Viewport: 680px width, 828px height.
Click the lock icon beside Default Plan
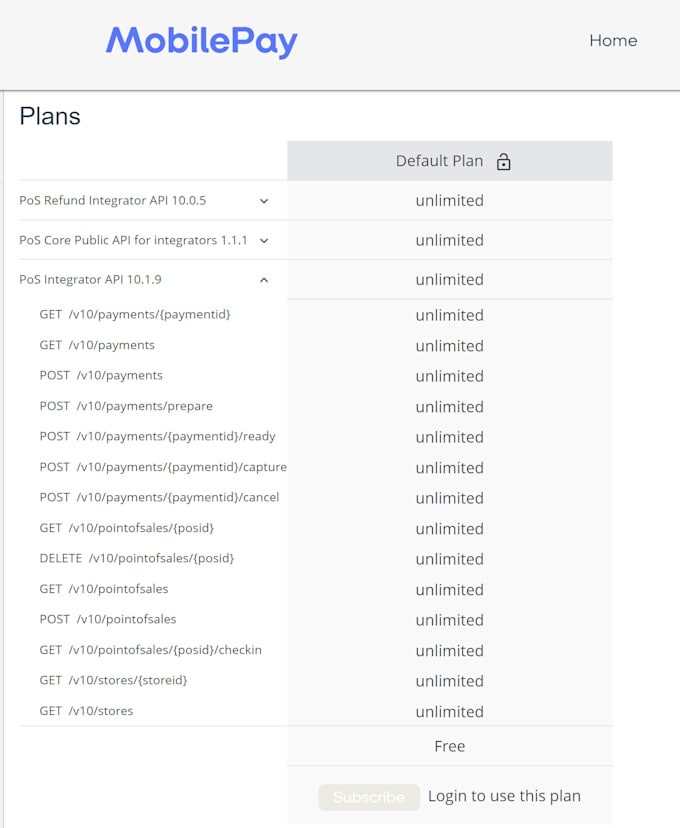504,162
